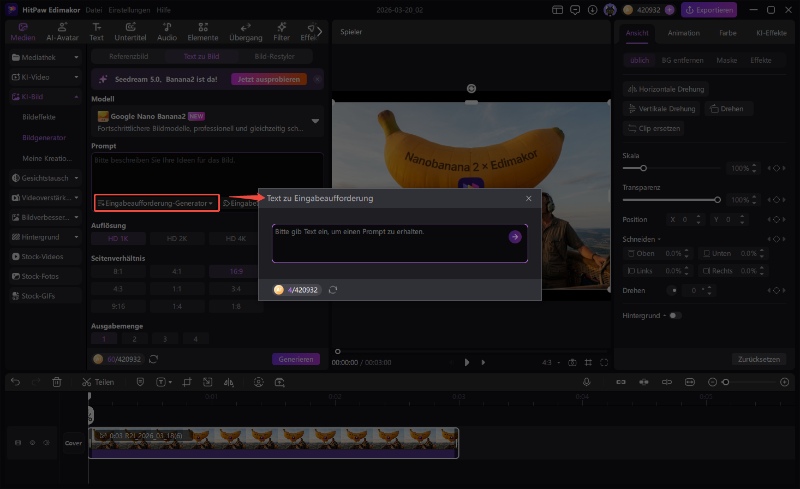
Task: Open the Hilfe menu
Action: [x=163, y=10]
